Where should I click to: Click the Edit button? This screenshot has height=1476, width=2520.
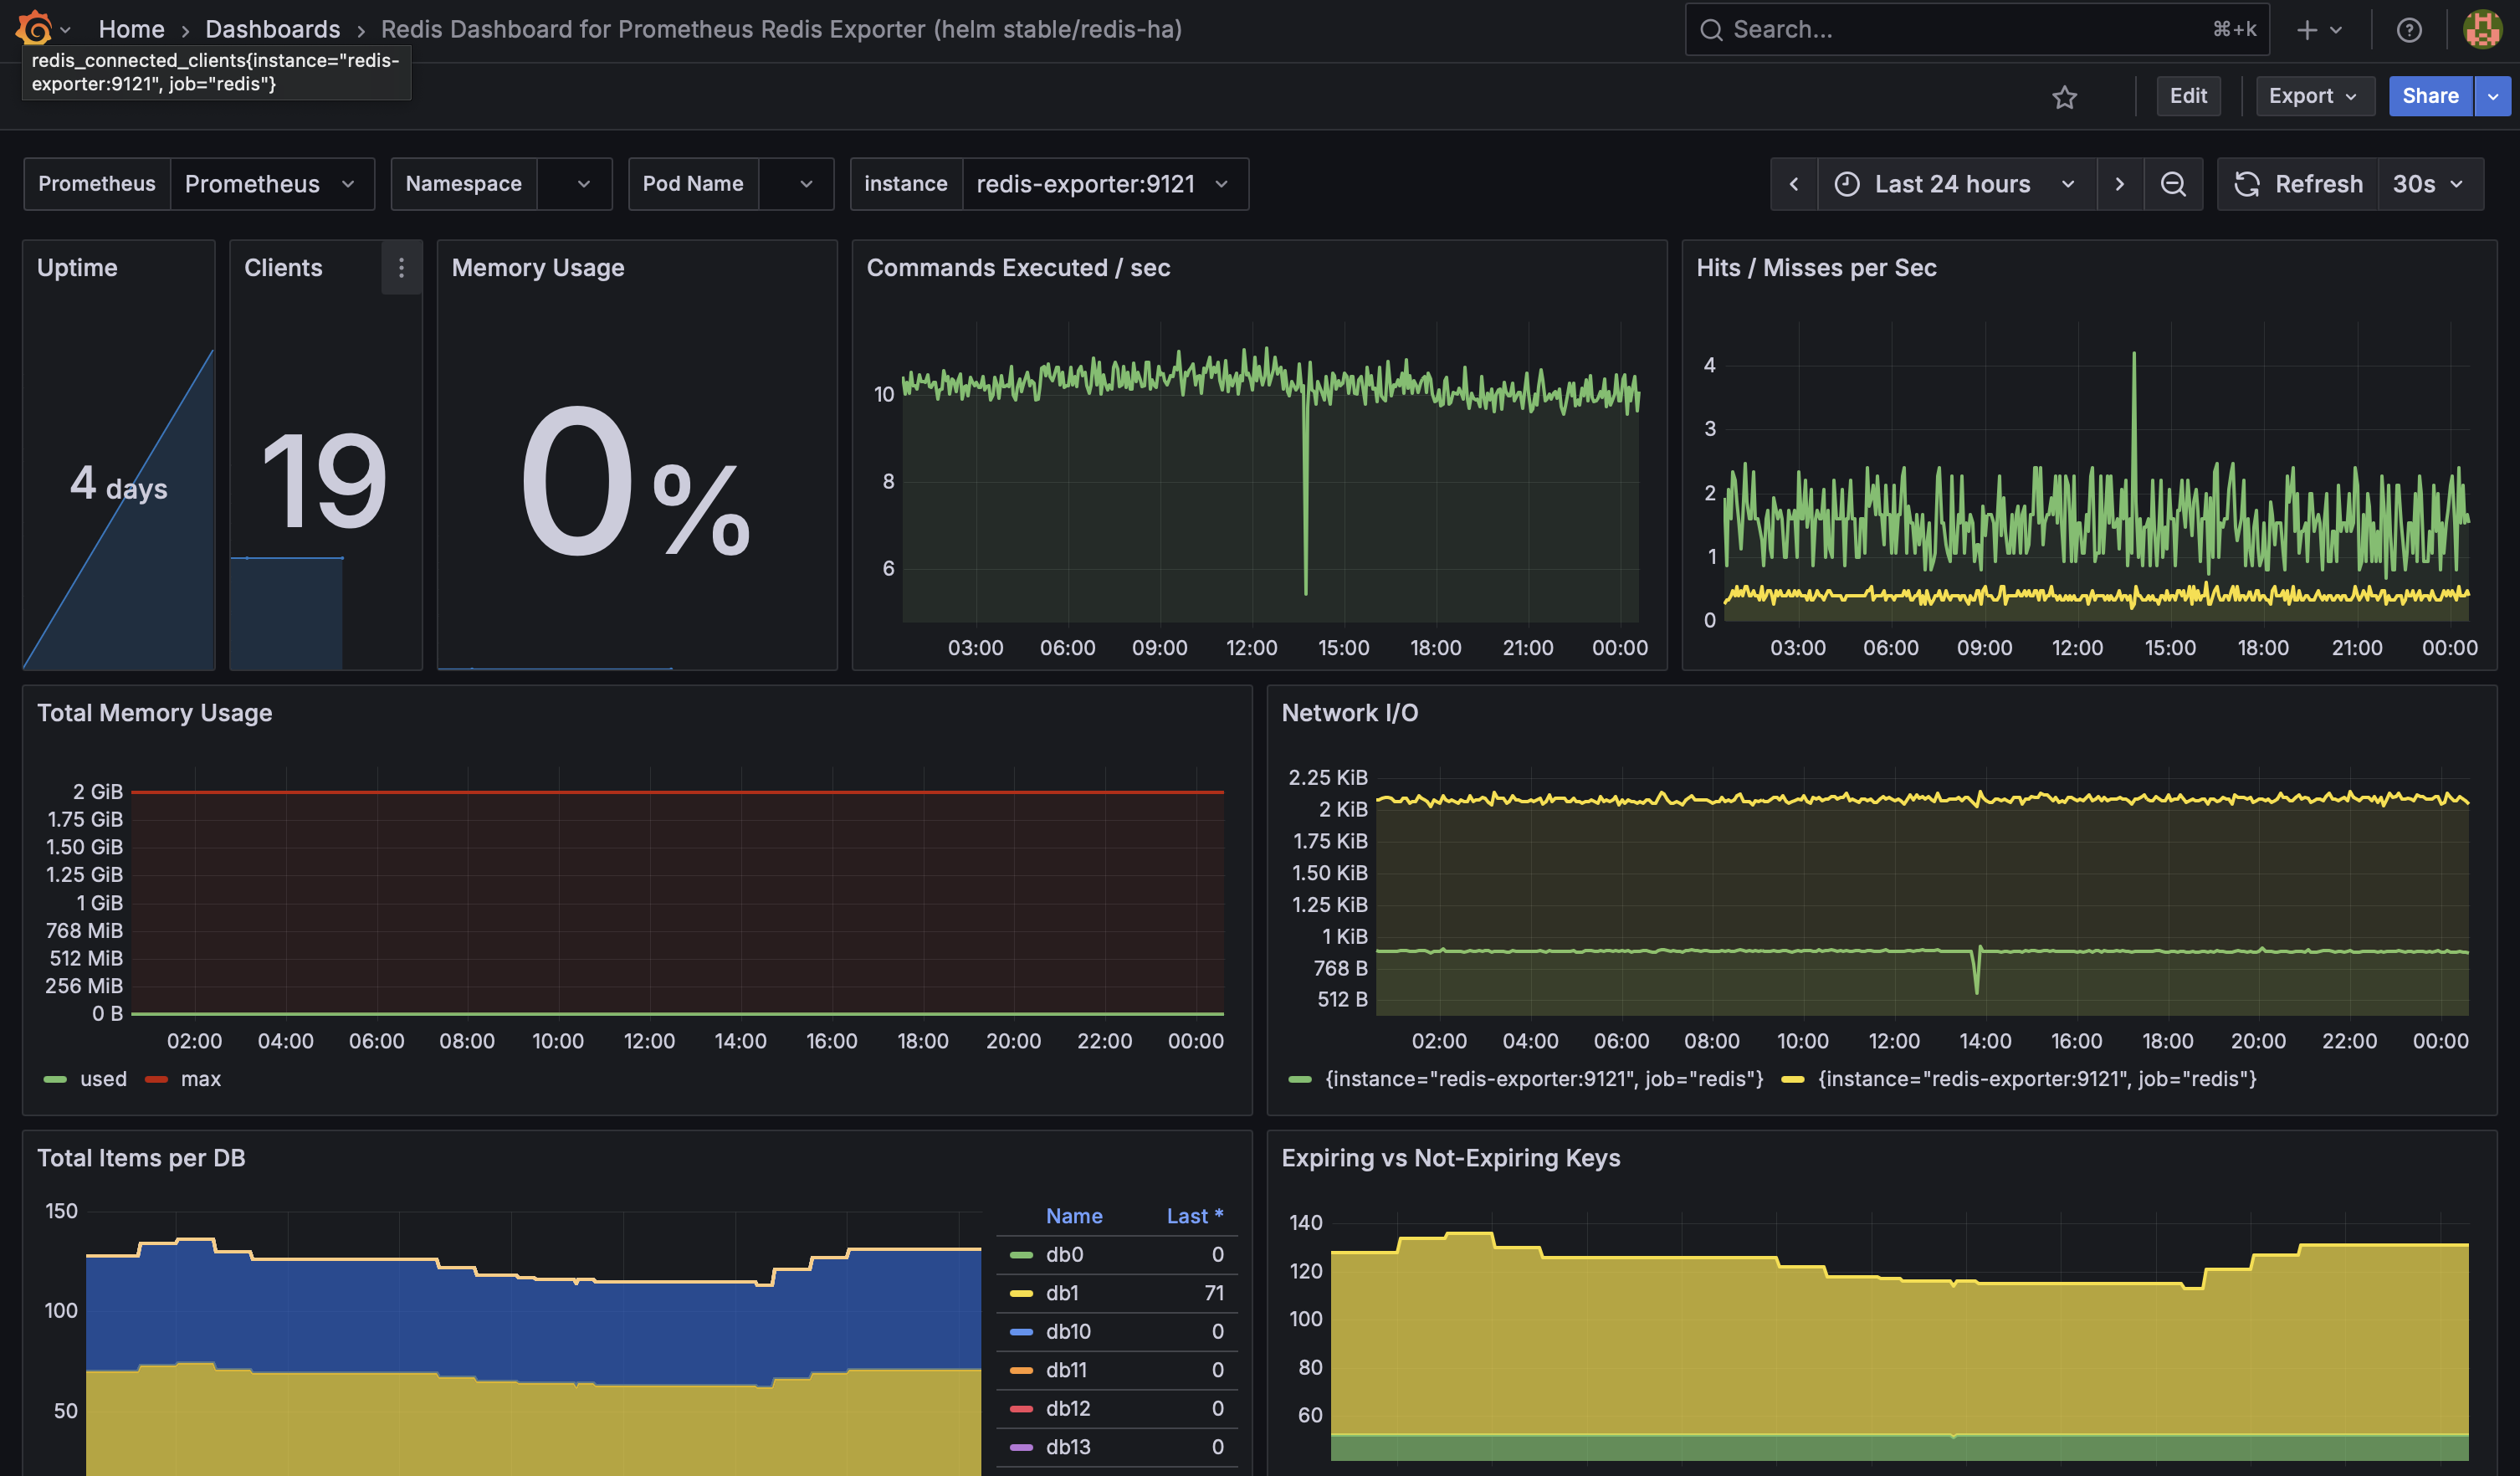click(2188, 96)
